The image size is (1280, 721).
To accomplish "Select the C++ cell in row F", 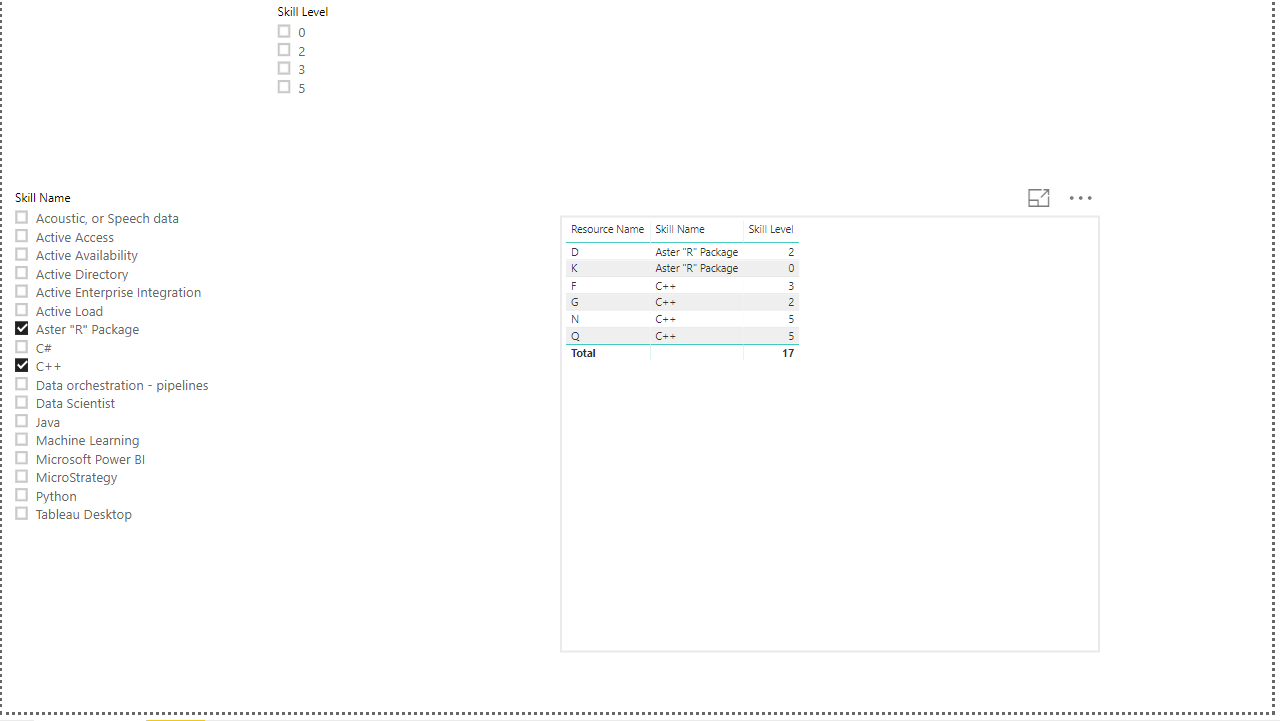I will coord(666,286).
